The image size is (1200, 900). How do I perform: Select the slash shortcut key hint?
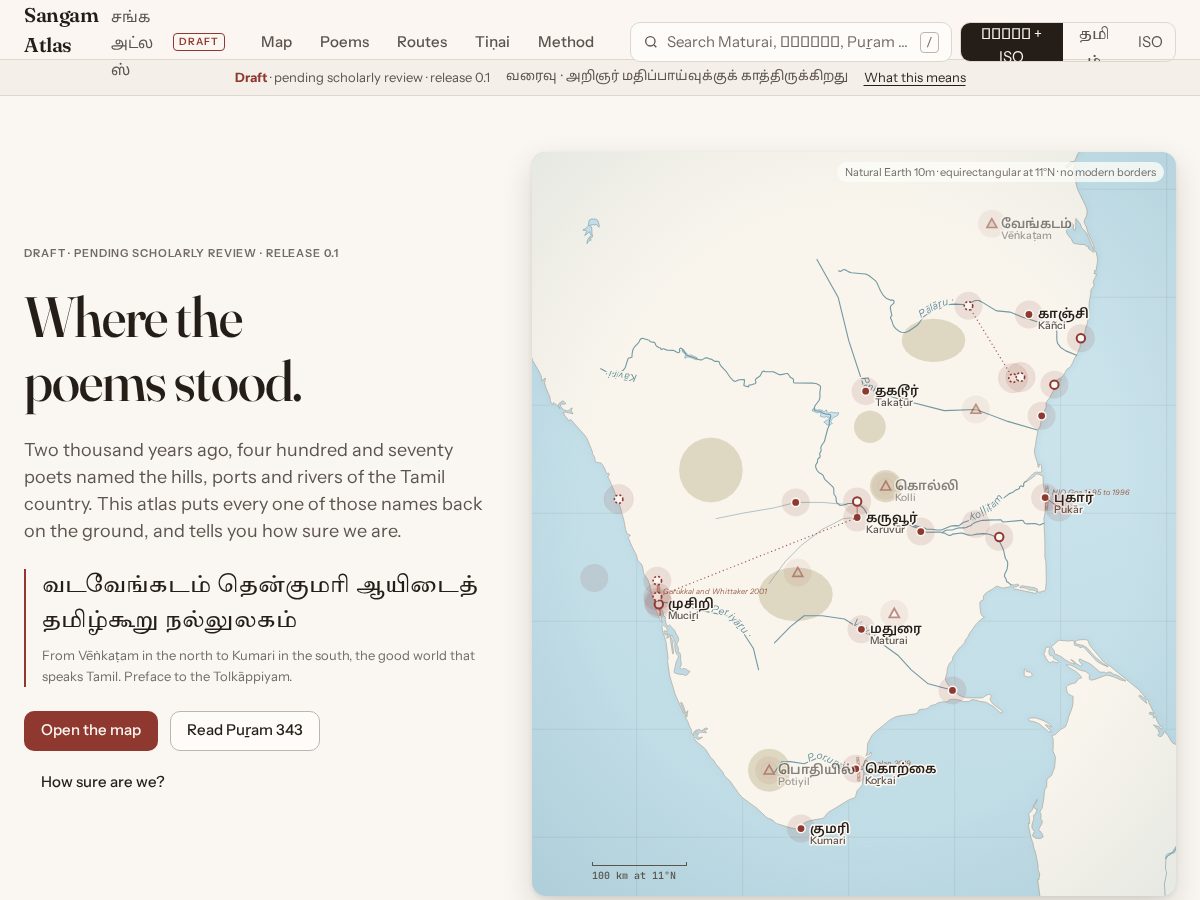click(929, 42)
